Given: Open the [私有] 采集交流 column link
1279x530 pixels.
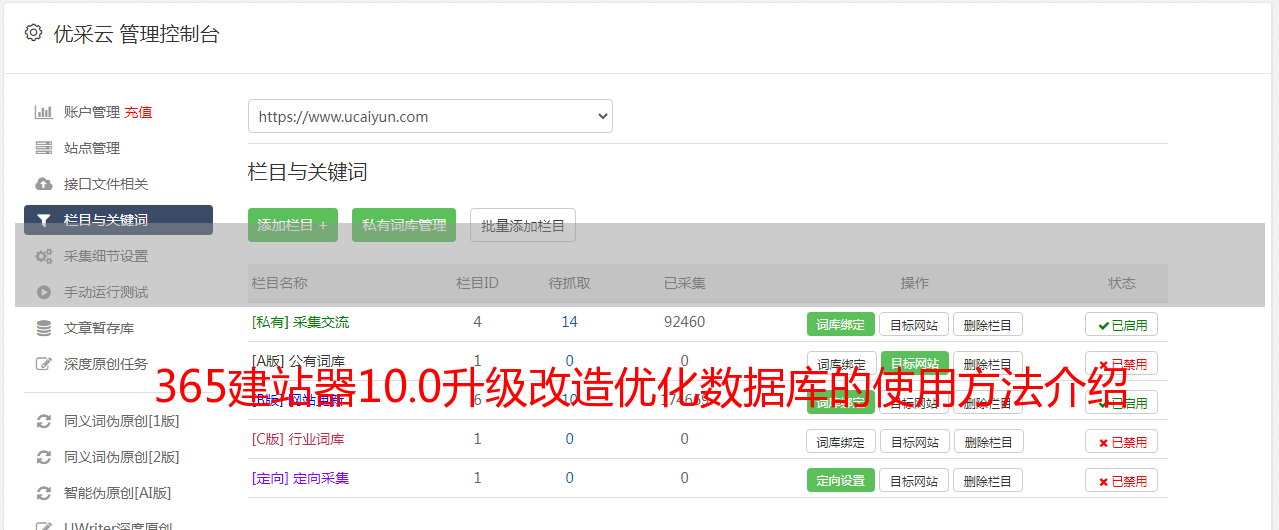Looking at the screenshot, I should (x=300, y=322).
